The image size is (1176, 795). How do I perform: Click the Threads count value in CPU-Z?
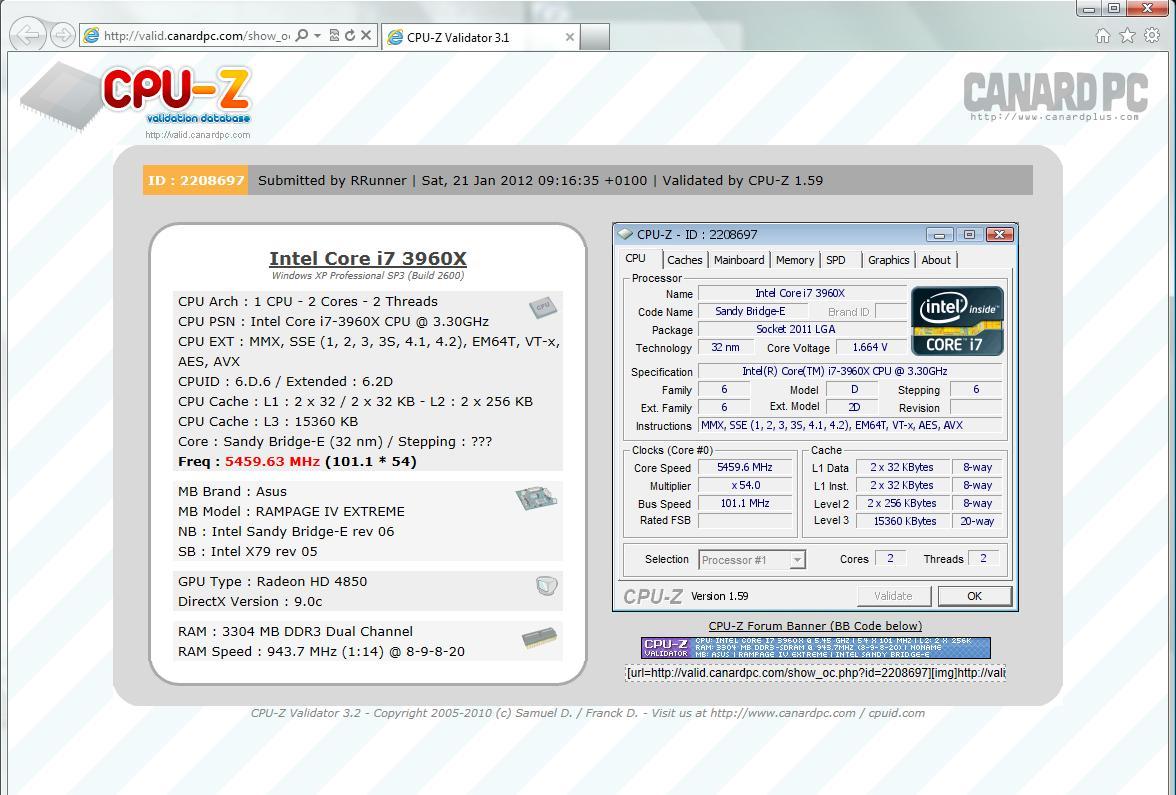click(982, 559)
